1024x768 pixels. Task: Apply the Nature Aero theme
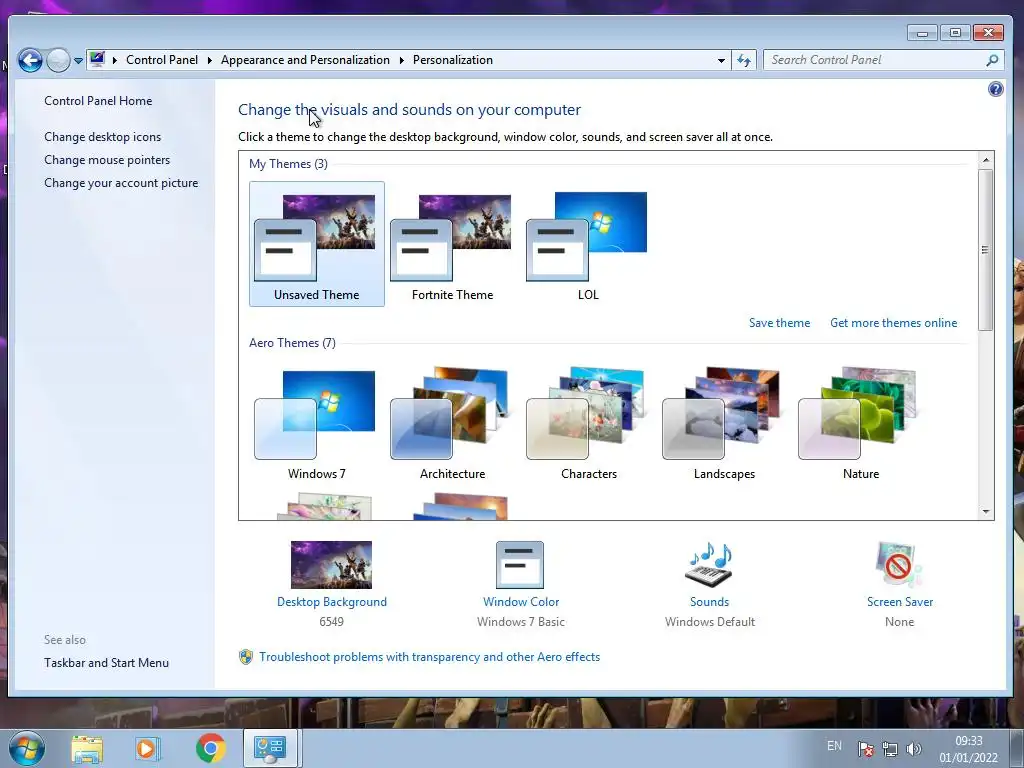(861, 423)
